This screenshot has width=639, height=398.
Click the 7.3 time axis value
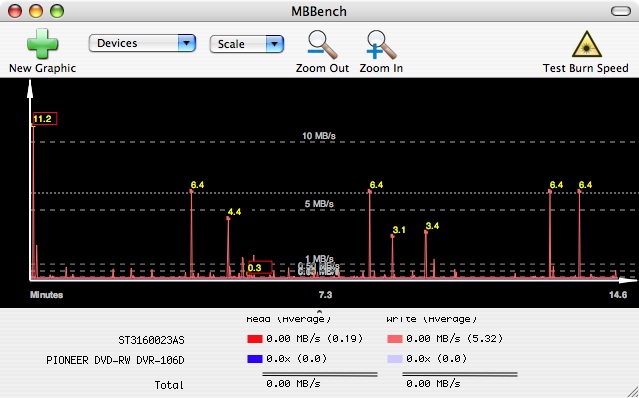coord(325,295)
